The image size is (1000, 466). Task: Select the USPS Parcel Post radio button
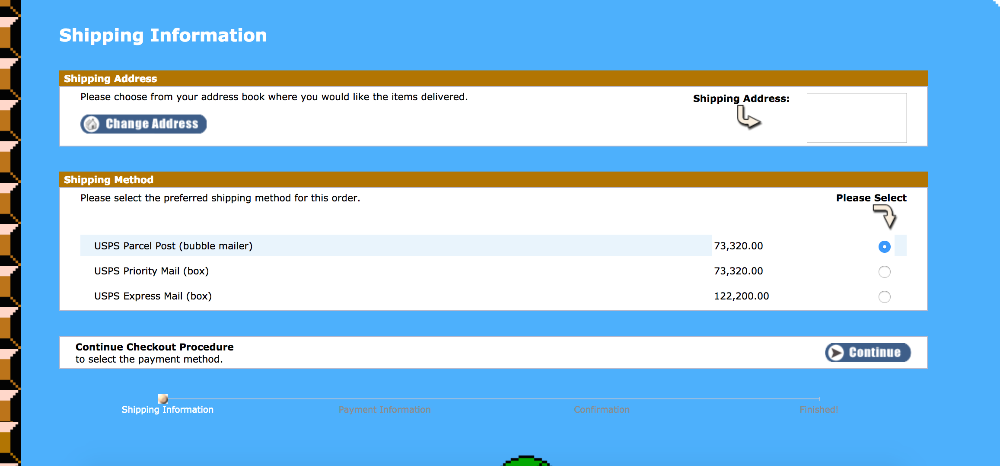coord(884,247)
